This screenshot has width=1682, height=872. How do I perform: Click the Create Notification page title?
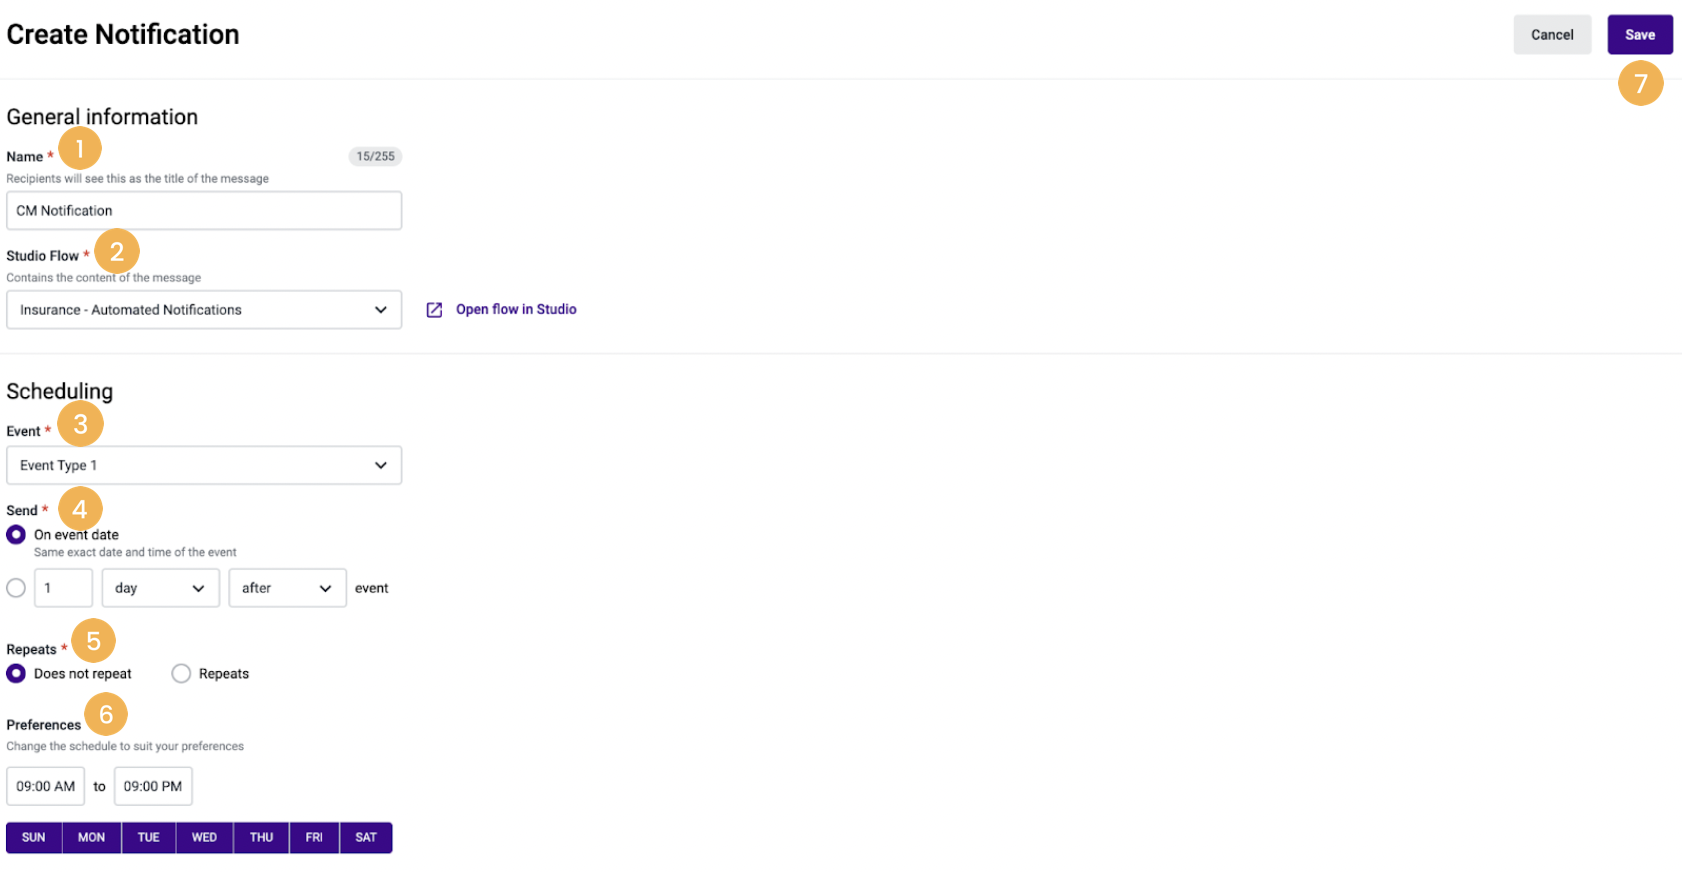[123, 35]
